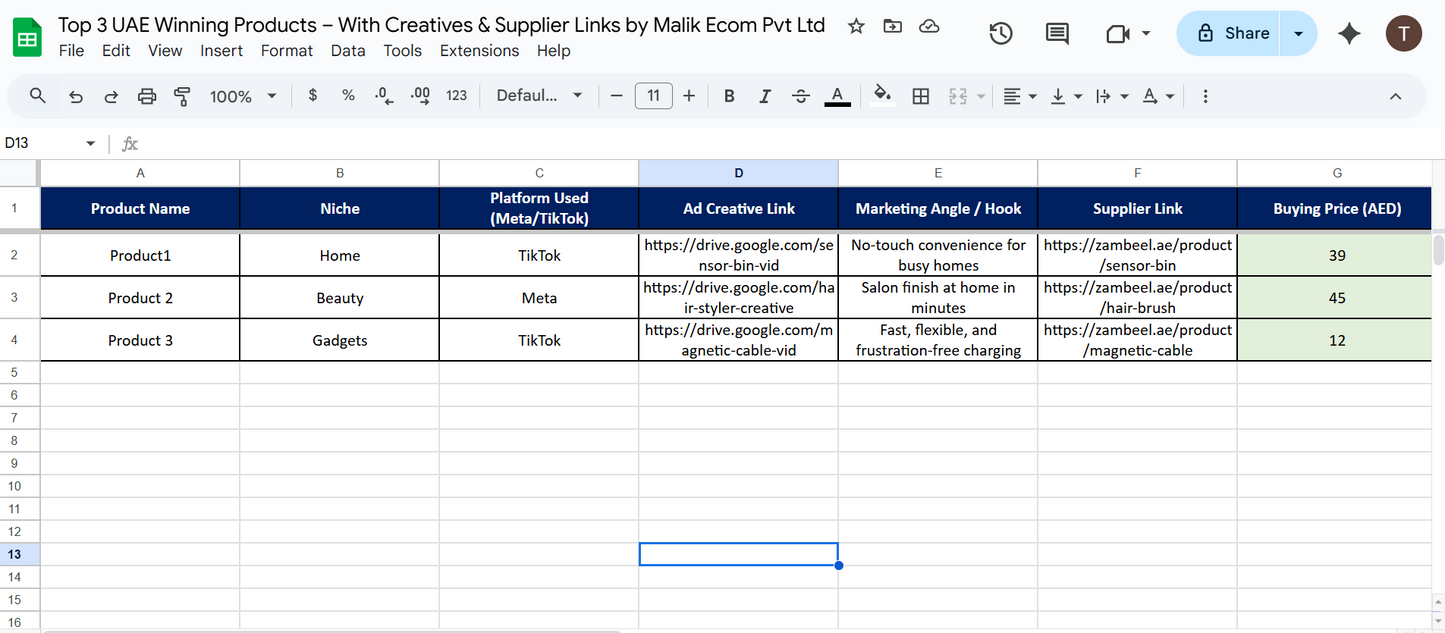This screenshot has height=633, width=1445.
Task: Open the hair-brush supplier link
Action: (1137, 298)
